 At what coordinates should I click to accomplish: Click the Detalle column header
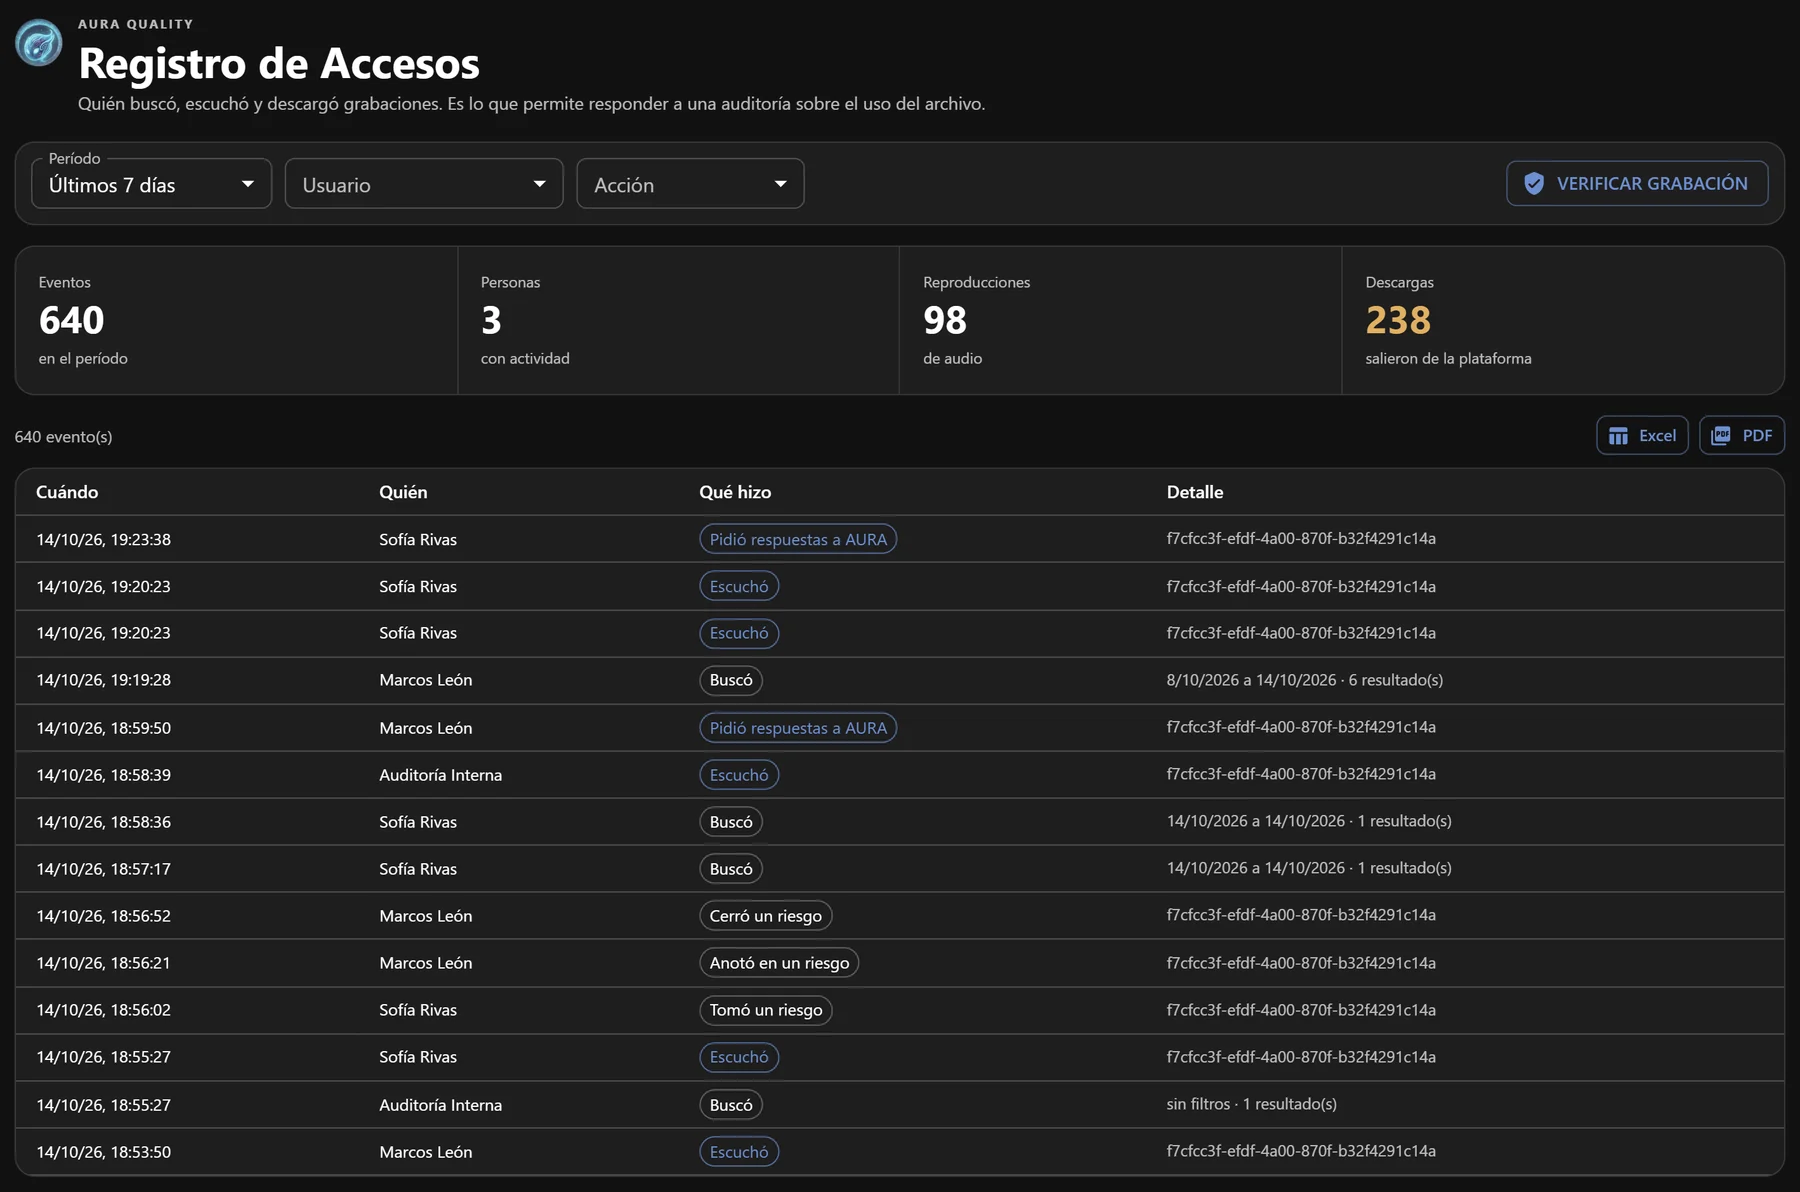(1195, 492)
